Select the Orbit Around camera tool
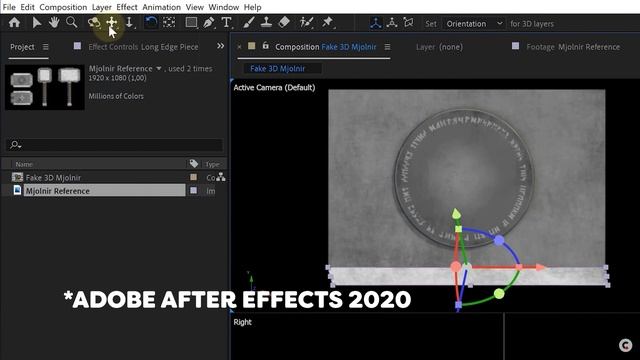This screenshot has width=640, height=360. click(94, 22)
